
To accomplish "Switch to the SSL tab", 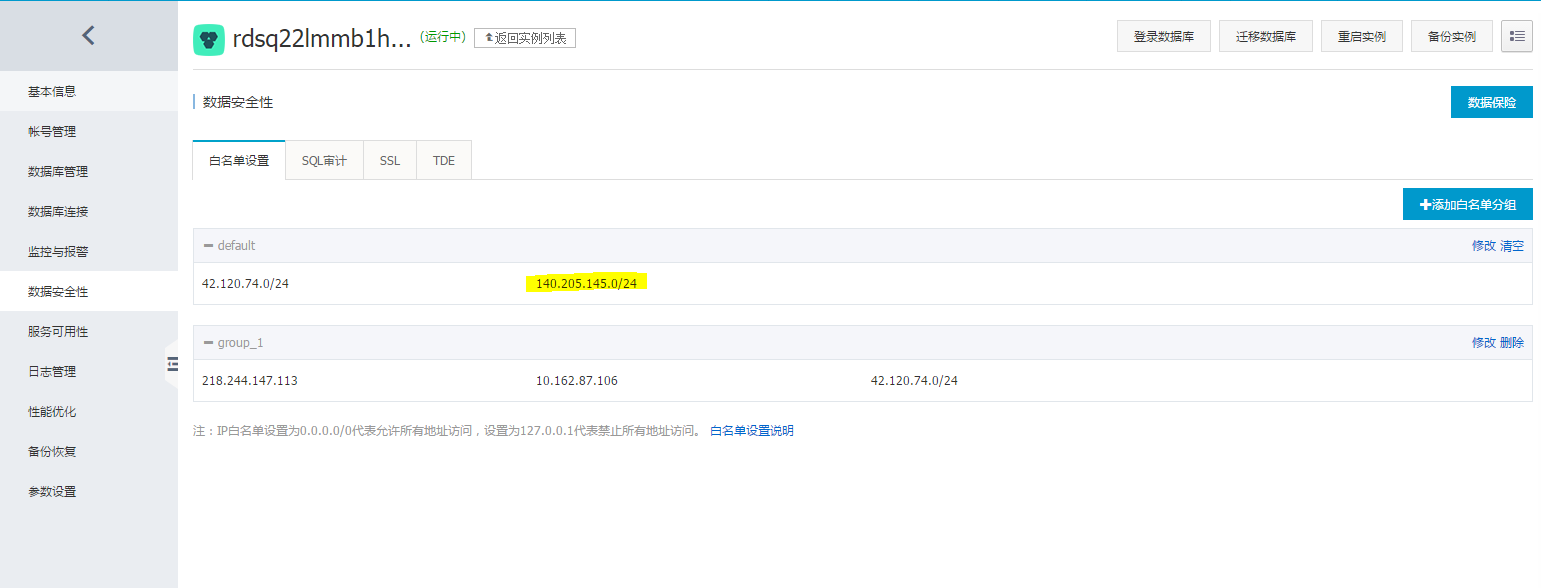I will (x=390, y=160).
